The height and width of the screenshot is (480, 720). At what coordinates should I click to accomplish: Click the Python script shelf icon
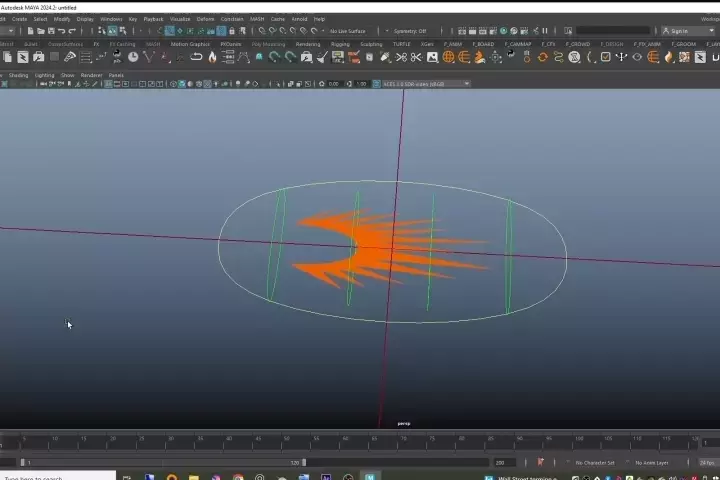(117, 57)
